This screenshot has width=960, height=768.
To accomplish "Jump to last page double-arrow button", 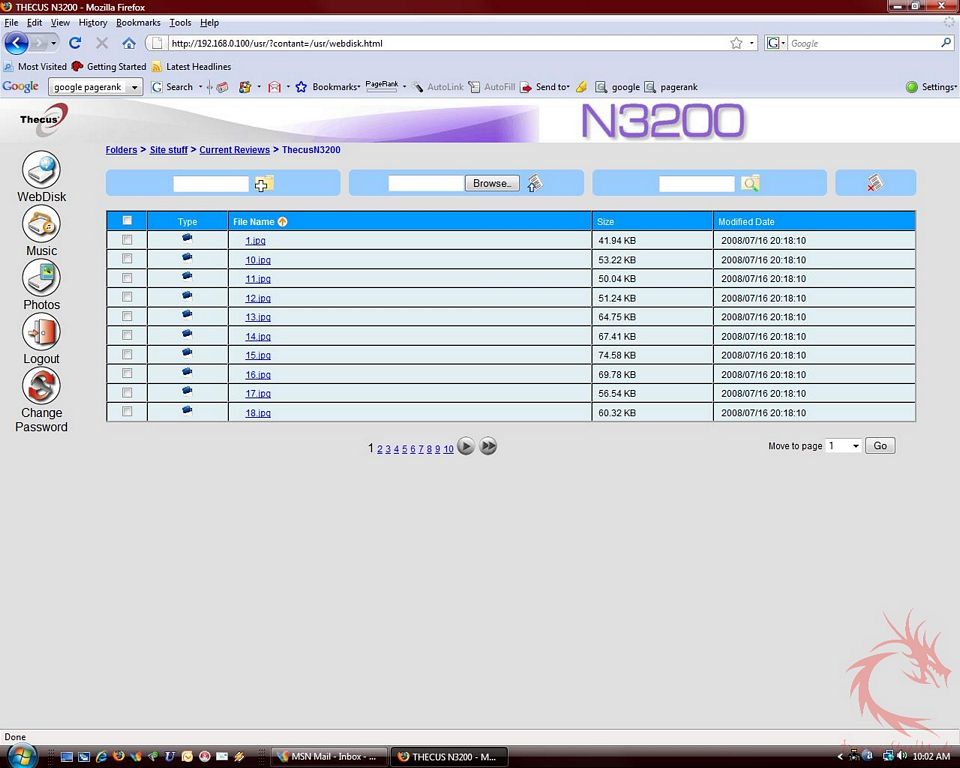I will [x=488, y=446].
